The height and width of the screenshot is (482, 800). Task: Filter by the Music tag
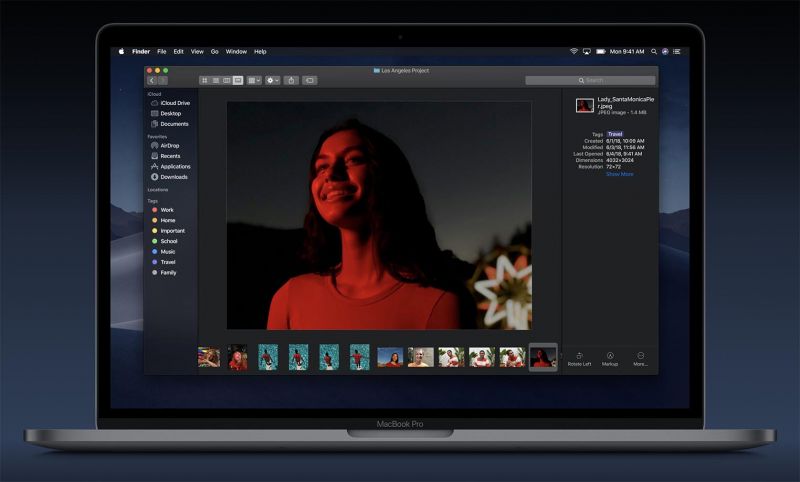[164, 252]
